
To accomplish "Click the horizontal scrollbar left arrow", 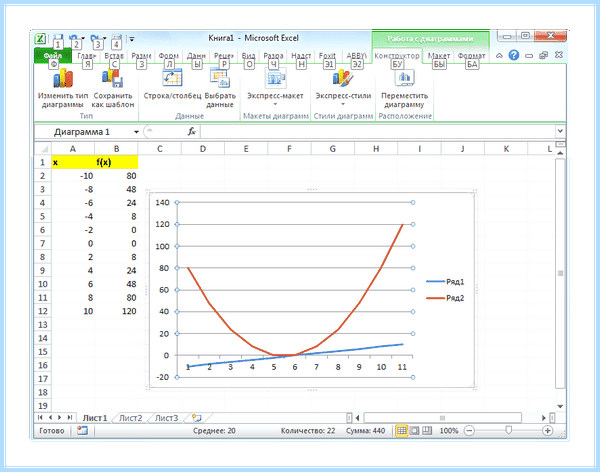I will (358, 418).
